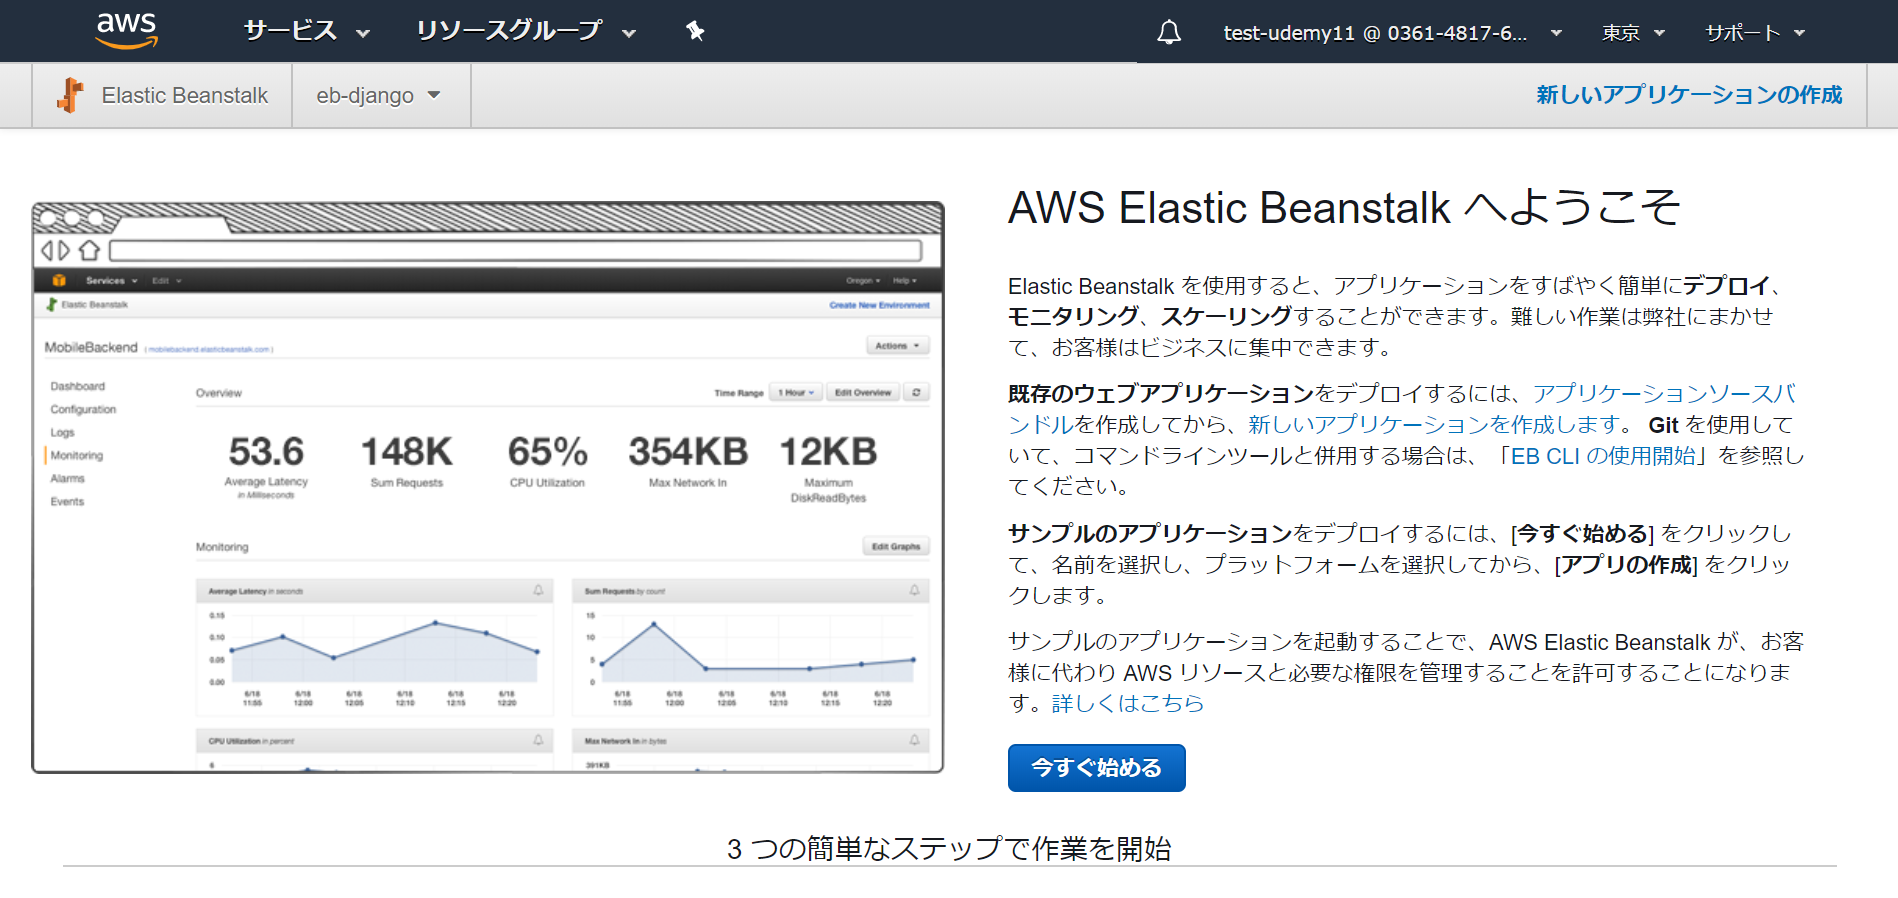Click the dashboard preview screenshot image
The width and height of the screenshot is (1898, 898).
(488, 487)
